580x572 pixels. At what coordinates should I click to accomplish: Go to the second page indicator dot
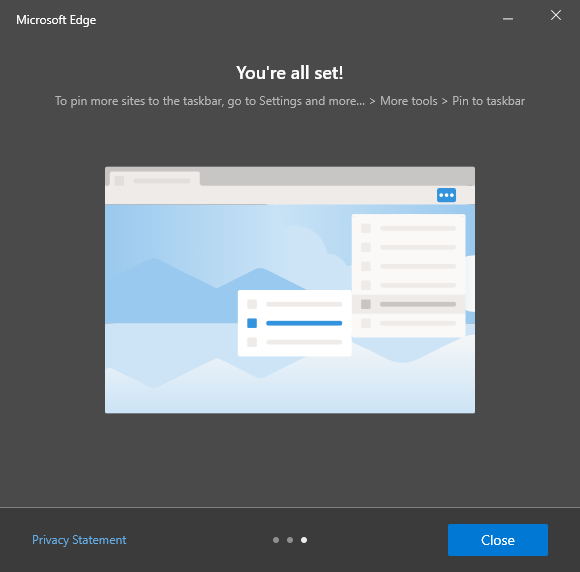tap(290, 540)
